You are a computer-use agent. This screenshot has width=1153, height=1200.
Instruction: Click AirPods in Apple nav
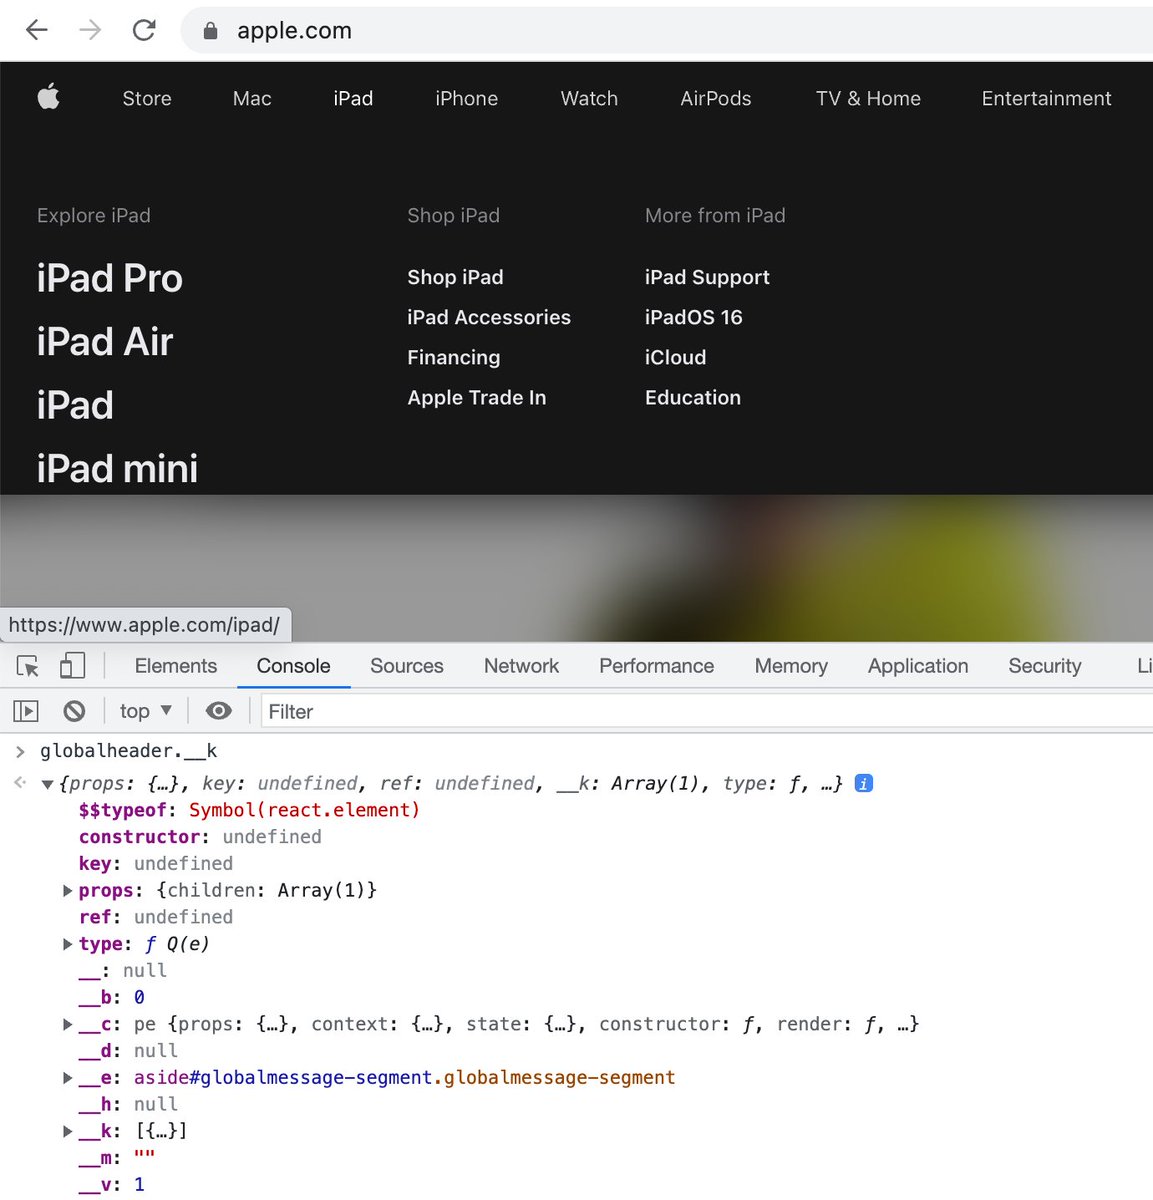point(716,98)
